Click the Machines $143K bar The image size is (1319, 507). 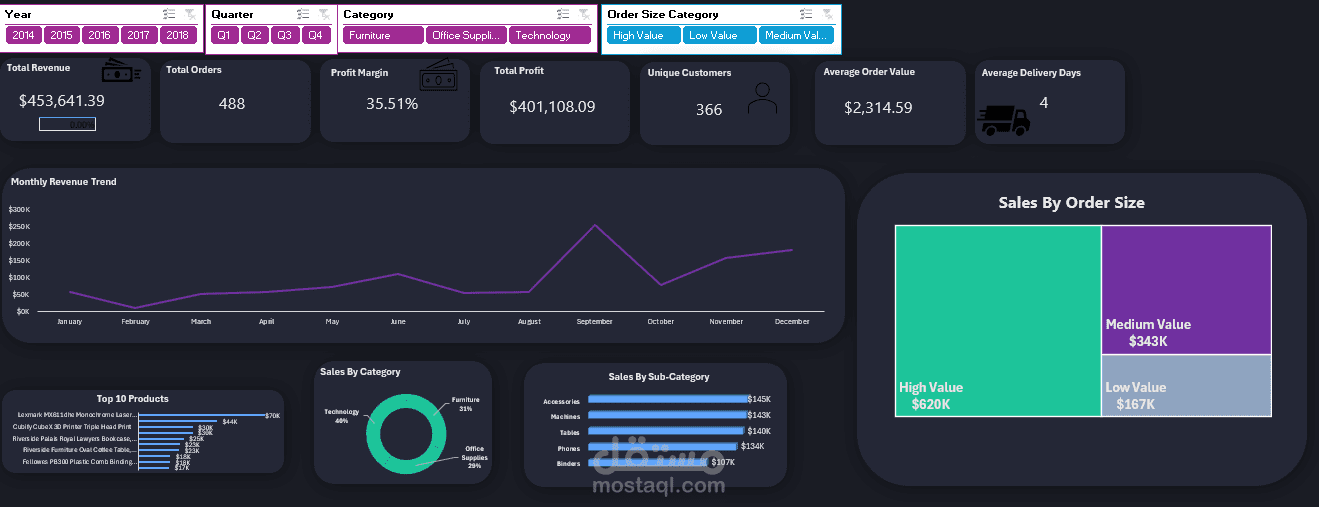(x=666, y=415)
